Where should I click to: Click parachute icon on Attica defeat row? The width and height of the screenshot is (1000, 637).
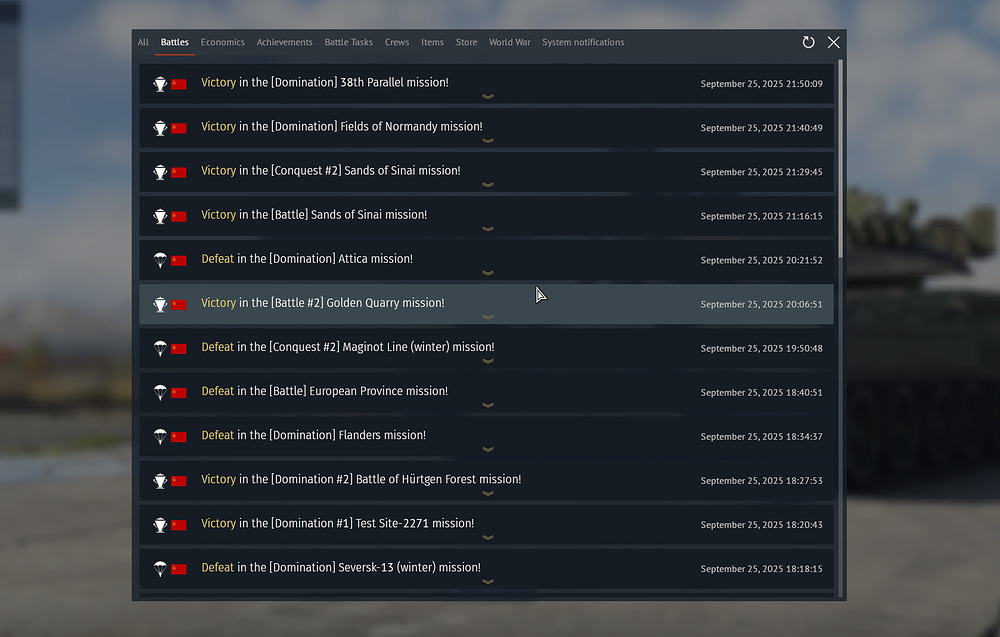160,260
